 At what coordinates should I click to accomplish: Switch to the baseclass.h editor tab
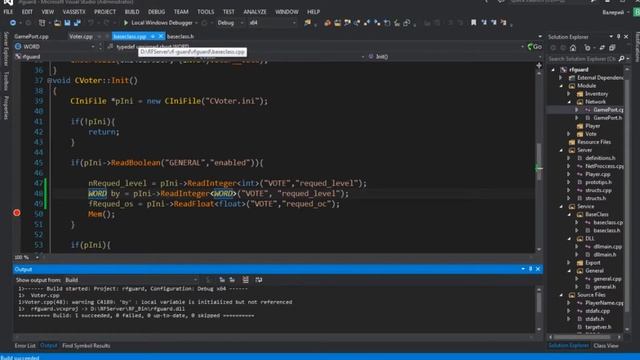tap(180, 36)
